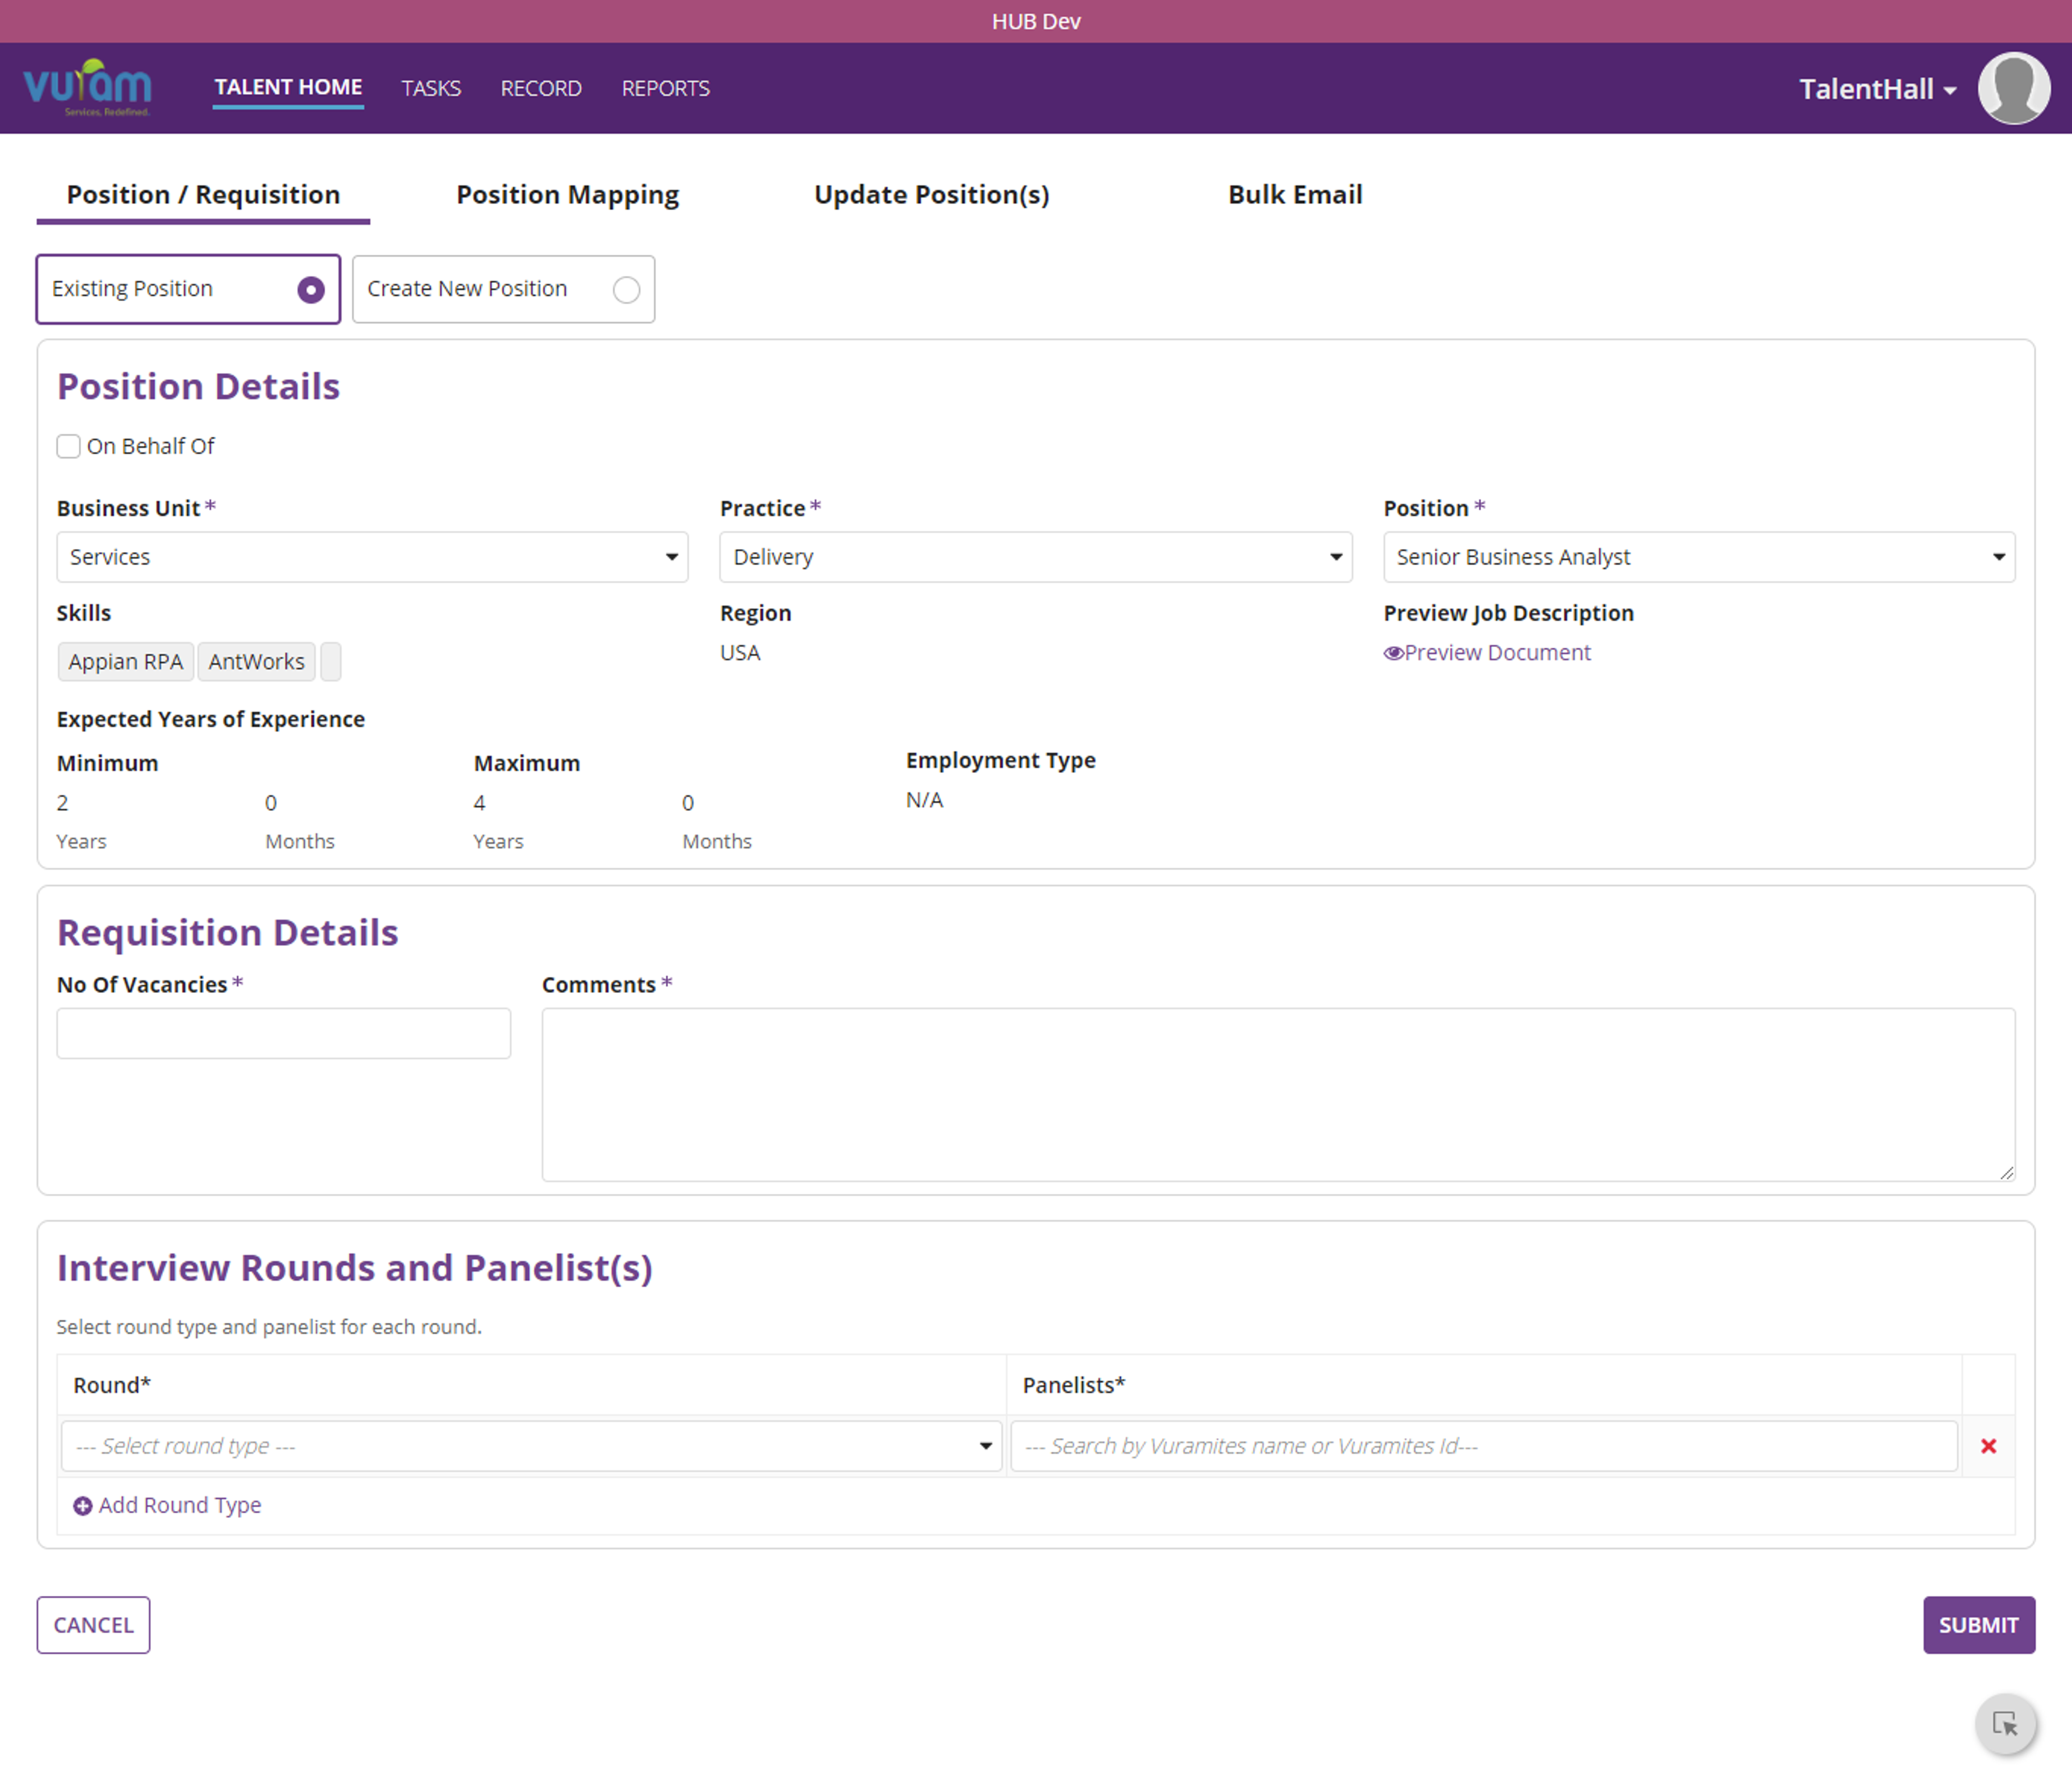Click the Requisition Details heading

[227, 933]
